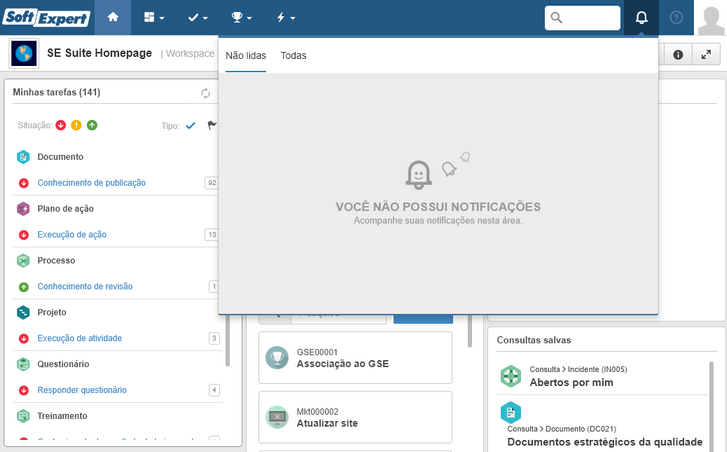
Task: Click the magnifier search icon
Action: point(556,18)
